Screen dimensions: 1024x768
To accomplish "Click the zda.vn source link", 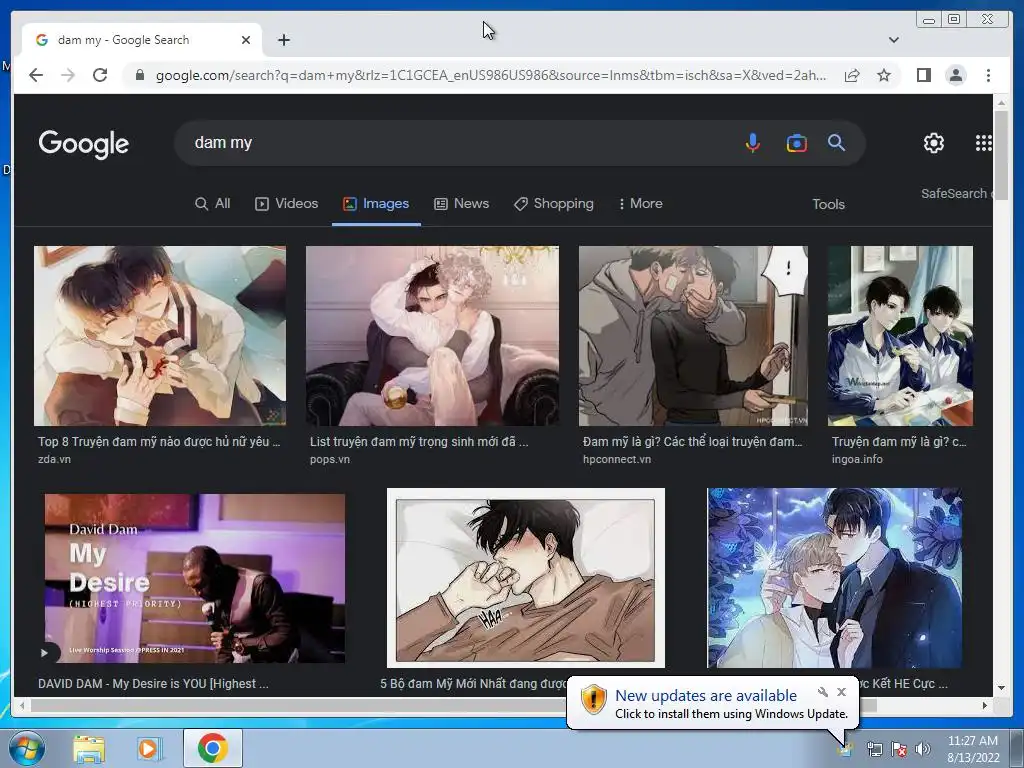I will pyautogui.click(x=54, y=459).
